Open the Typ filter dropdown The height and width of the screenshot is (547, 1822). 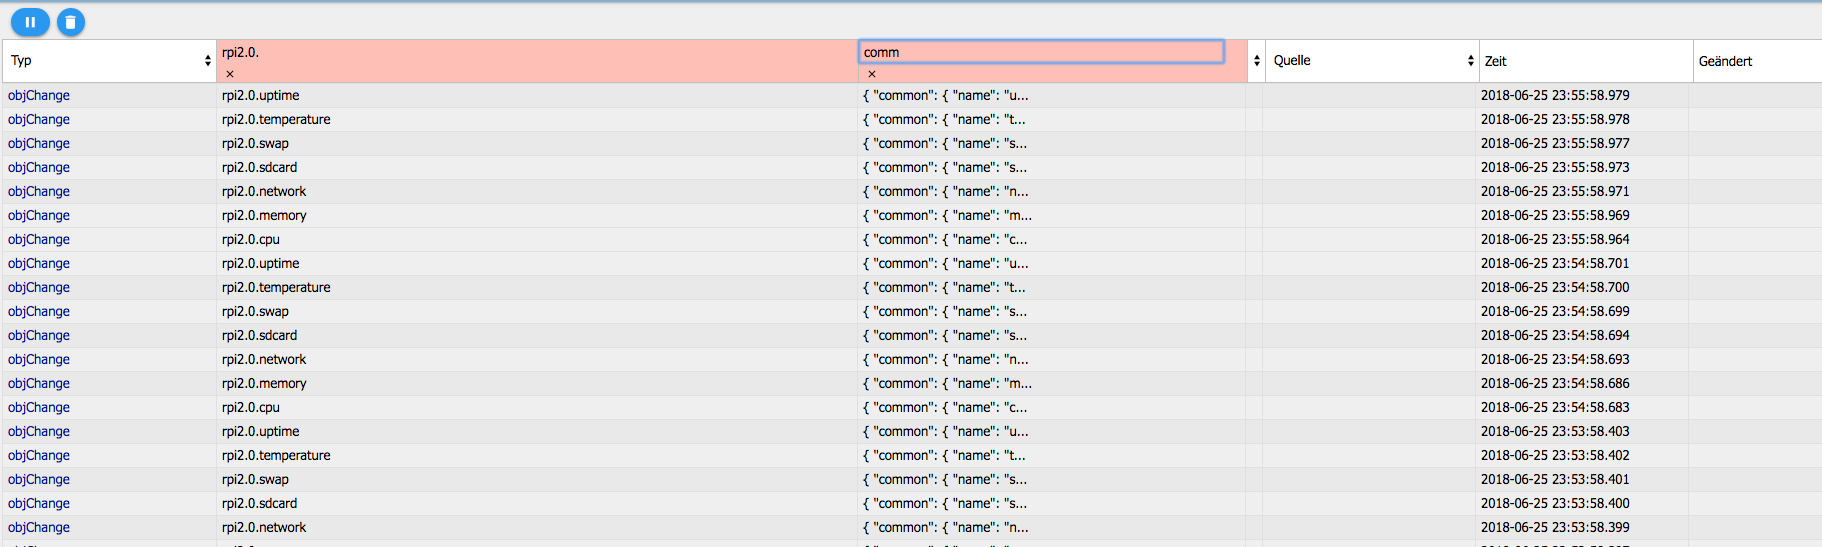pos(109,61)
